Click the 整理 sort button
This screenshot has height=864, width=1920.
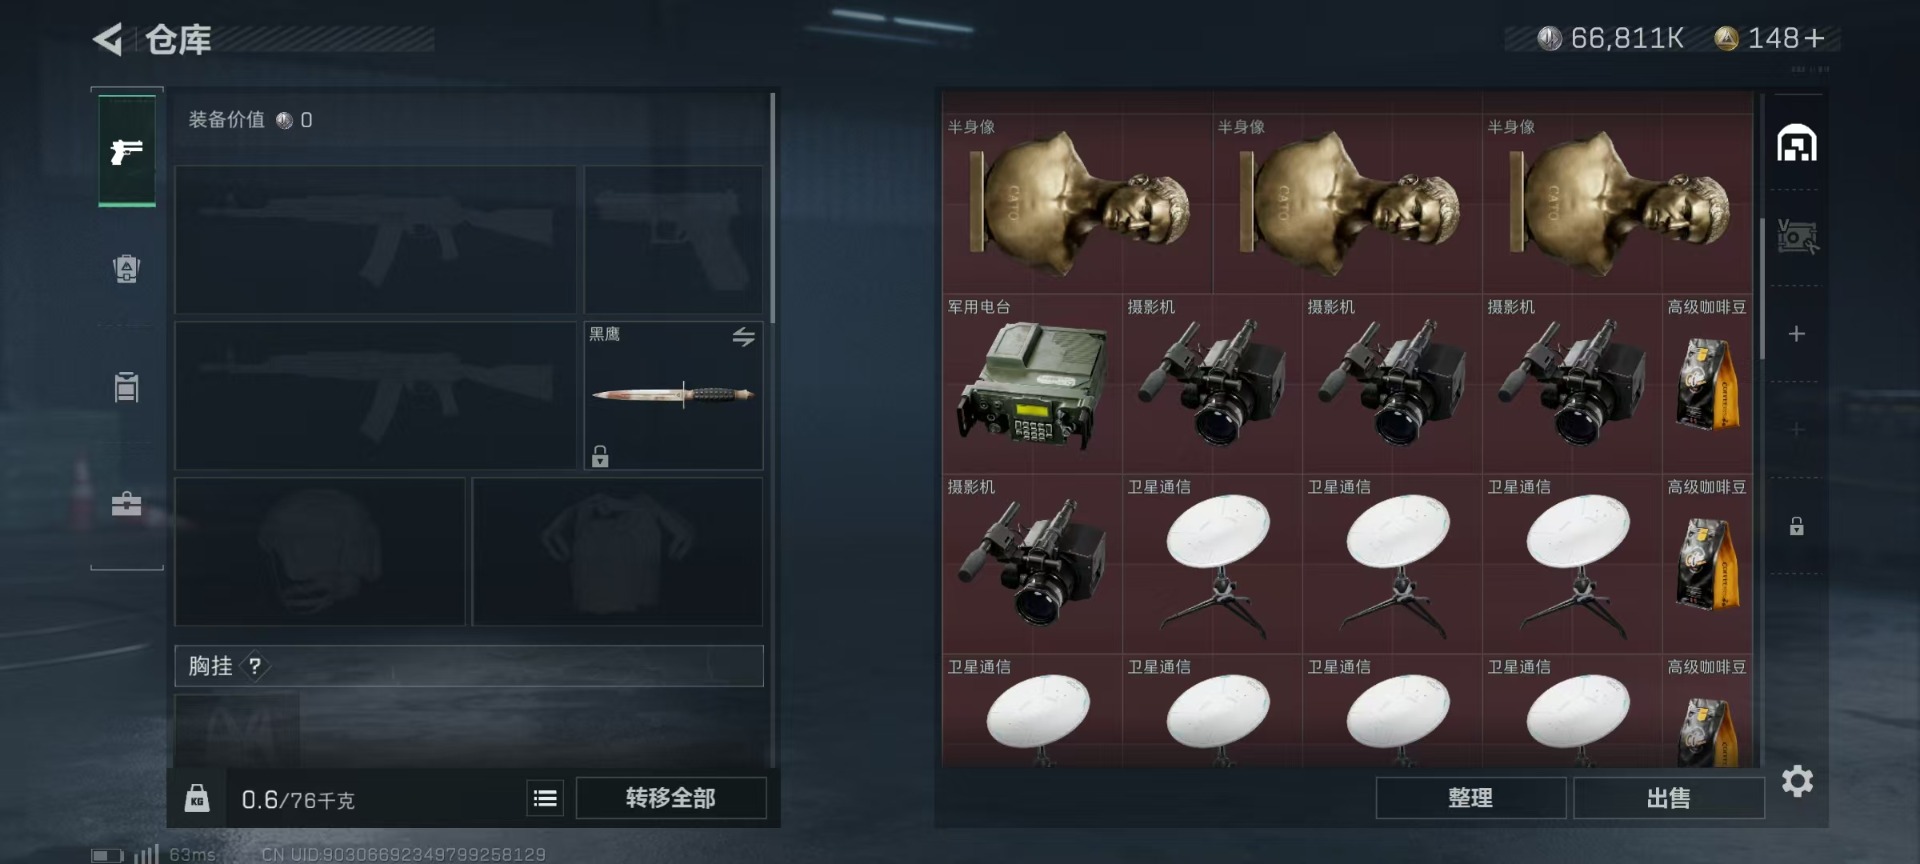[1471, 798]
